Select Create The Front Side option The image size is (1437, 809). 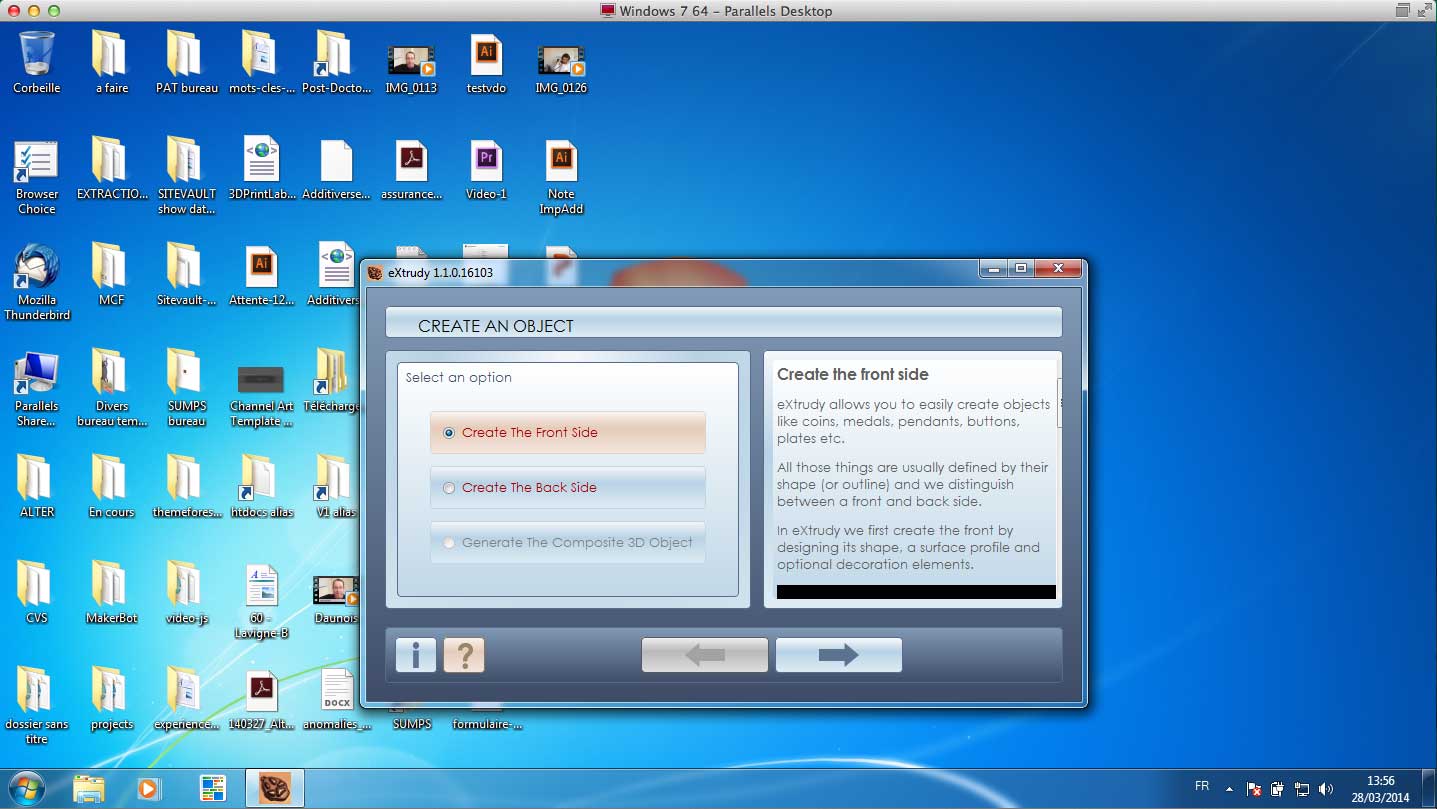tap(567, 433)
